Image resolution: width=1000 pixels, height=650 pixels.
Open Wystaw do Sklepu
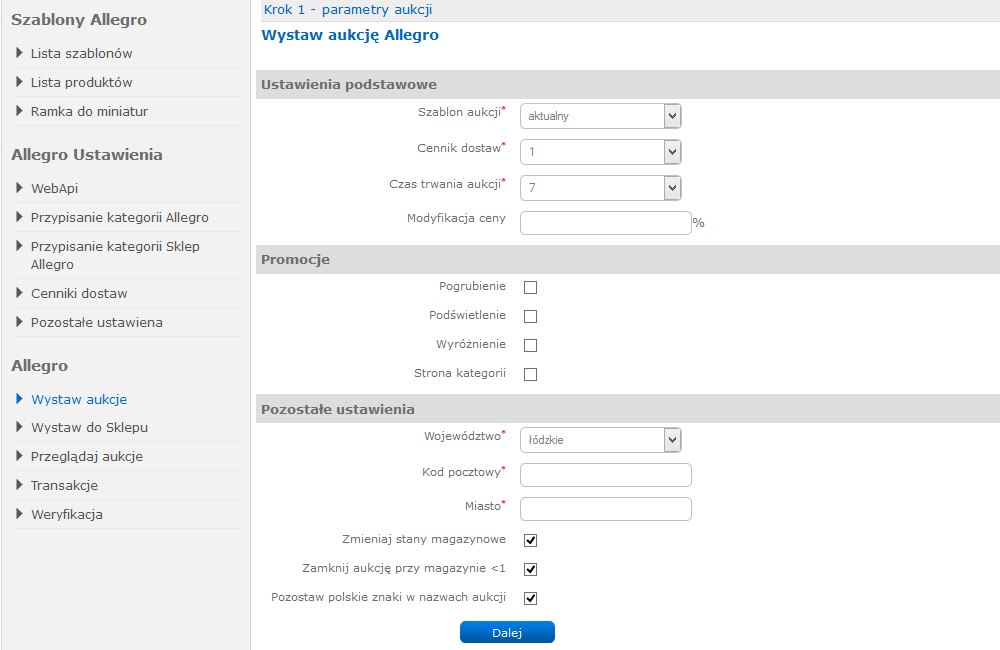click(89, 427)
